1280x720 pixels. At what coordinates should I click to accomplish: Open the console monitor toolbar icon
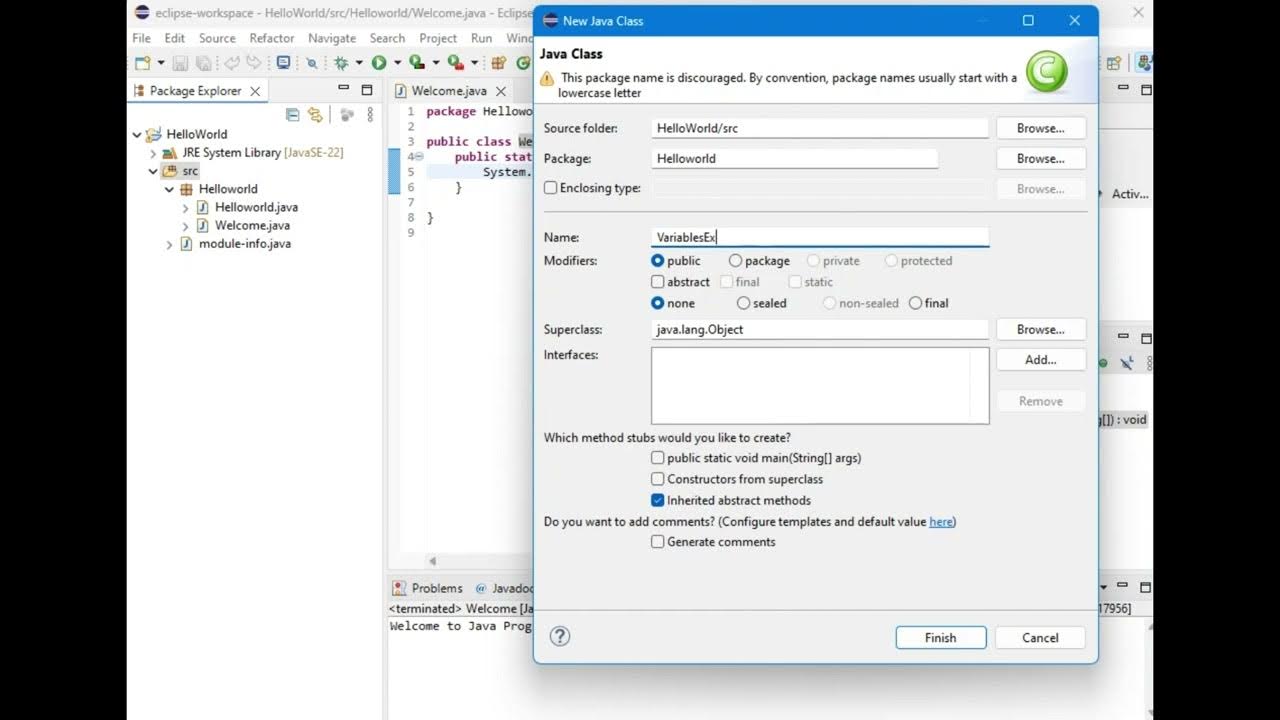[284, 62]
